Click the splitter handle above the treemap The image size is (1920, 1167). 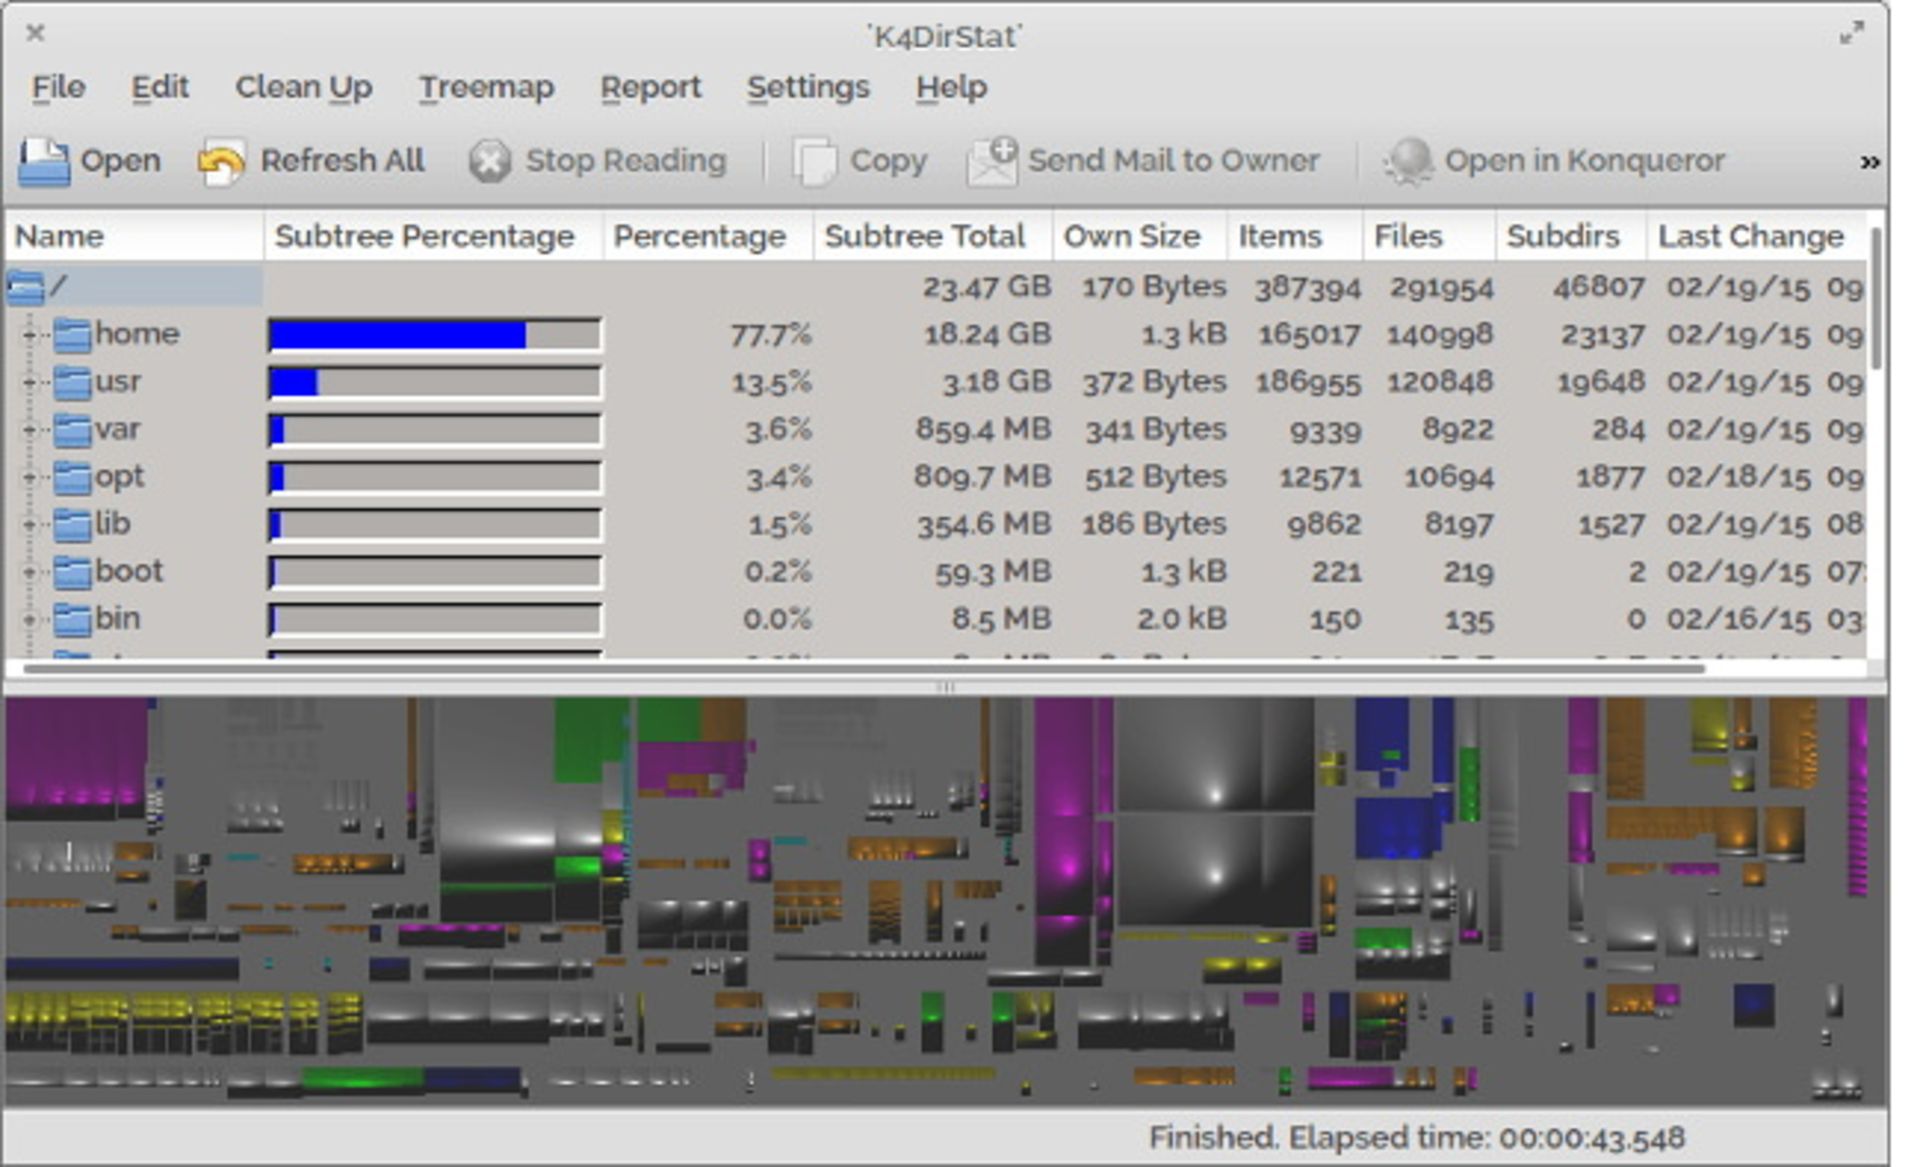[946, 687]
